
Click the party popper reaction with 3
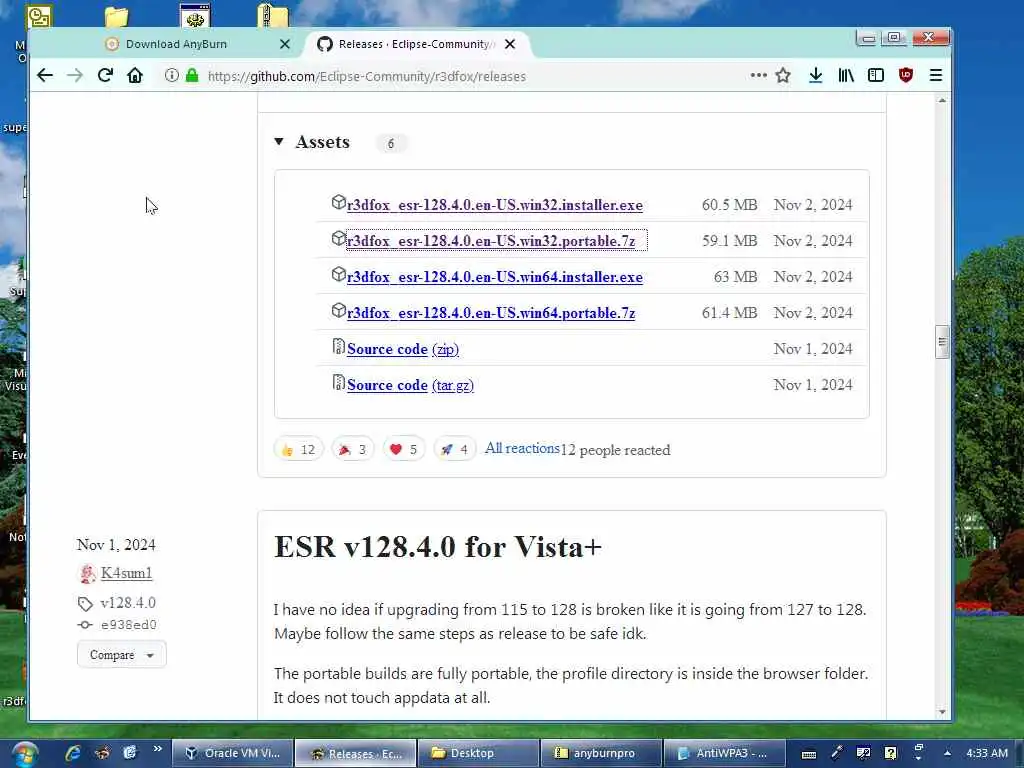[353, 449]
